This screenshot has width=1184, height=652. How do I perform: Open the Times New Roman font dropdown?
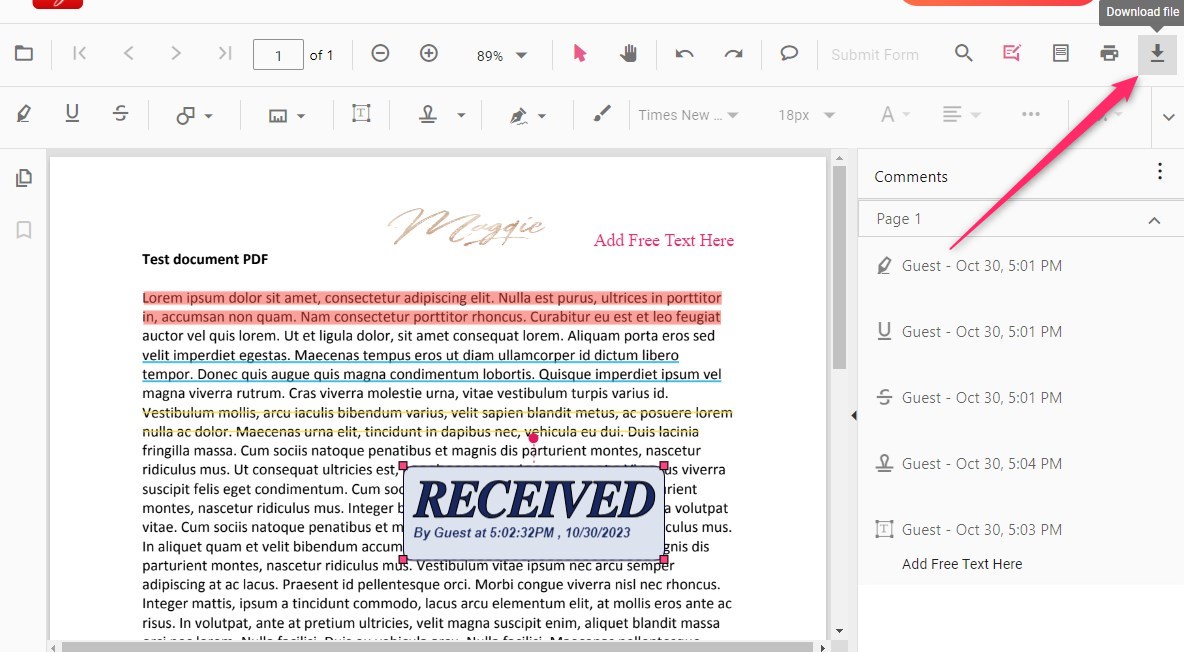pyautogui.click(x=688, y=114)
